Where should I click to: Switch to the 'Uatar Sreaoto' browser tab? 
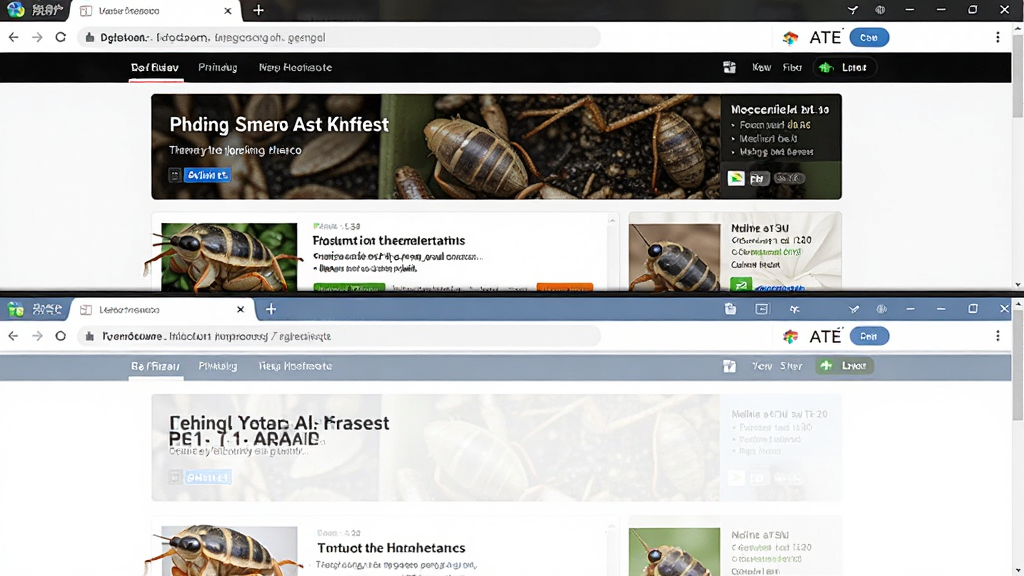click(x=155, y=10)
